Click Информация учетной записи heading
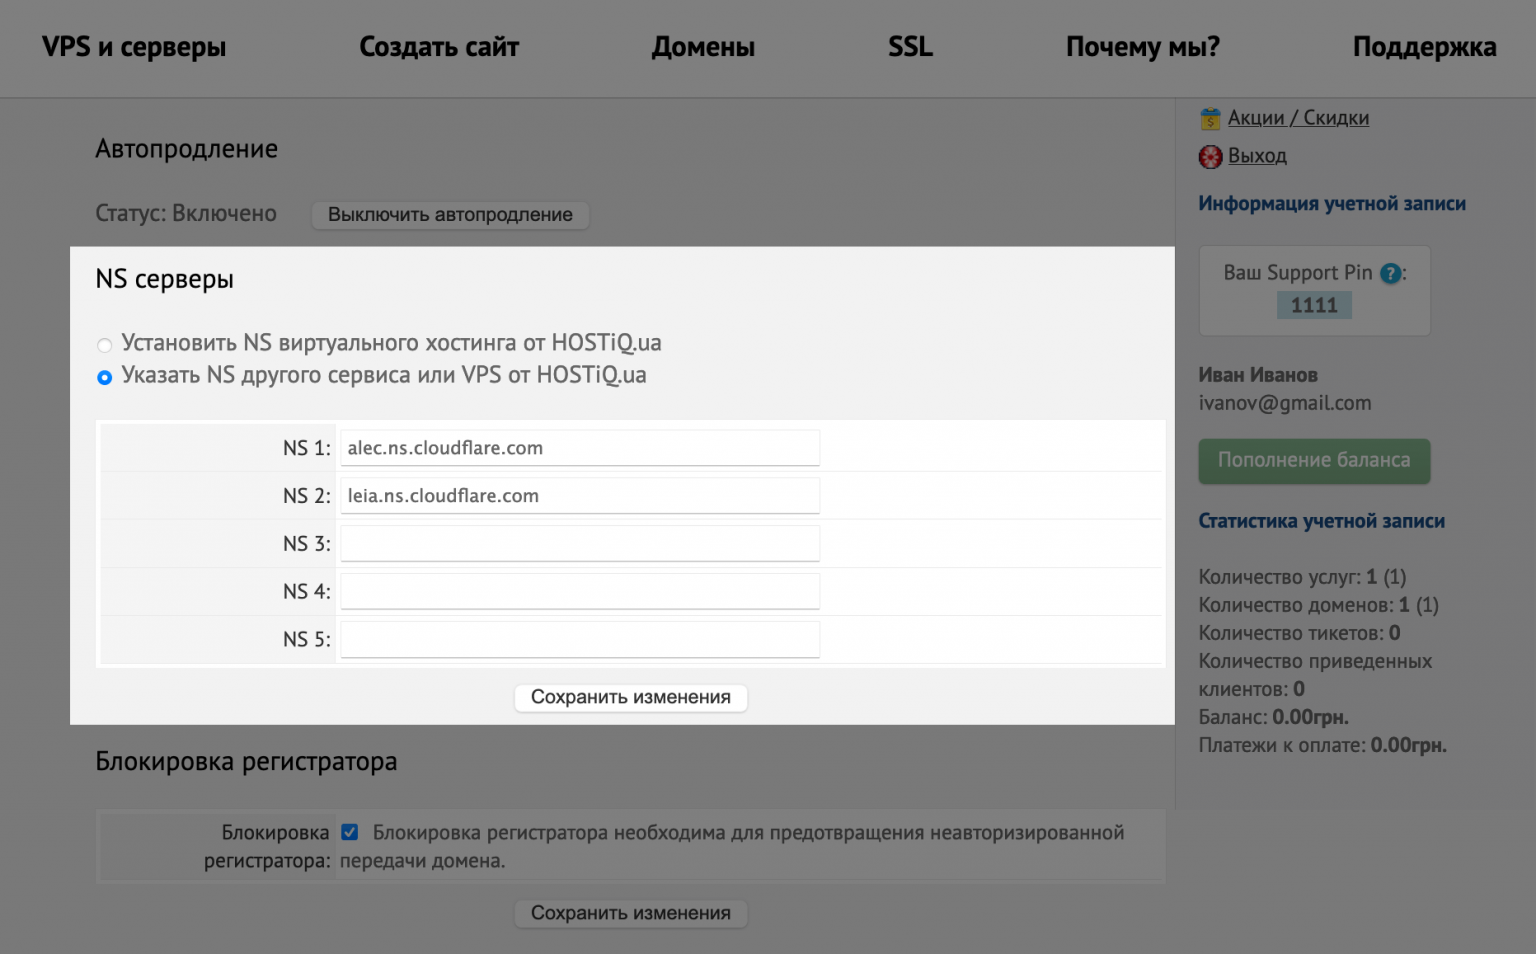The width and height of the screenshot is (1536, 954). click(x=1332, y=204)
